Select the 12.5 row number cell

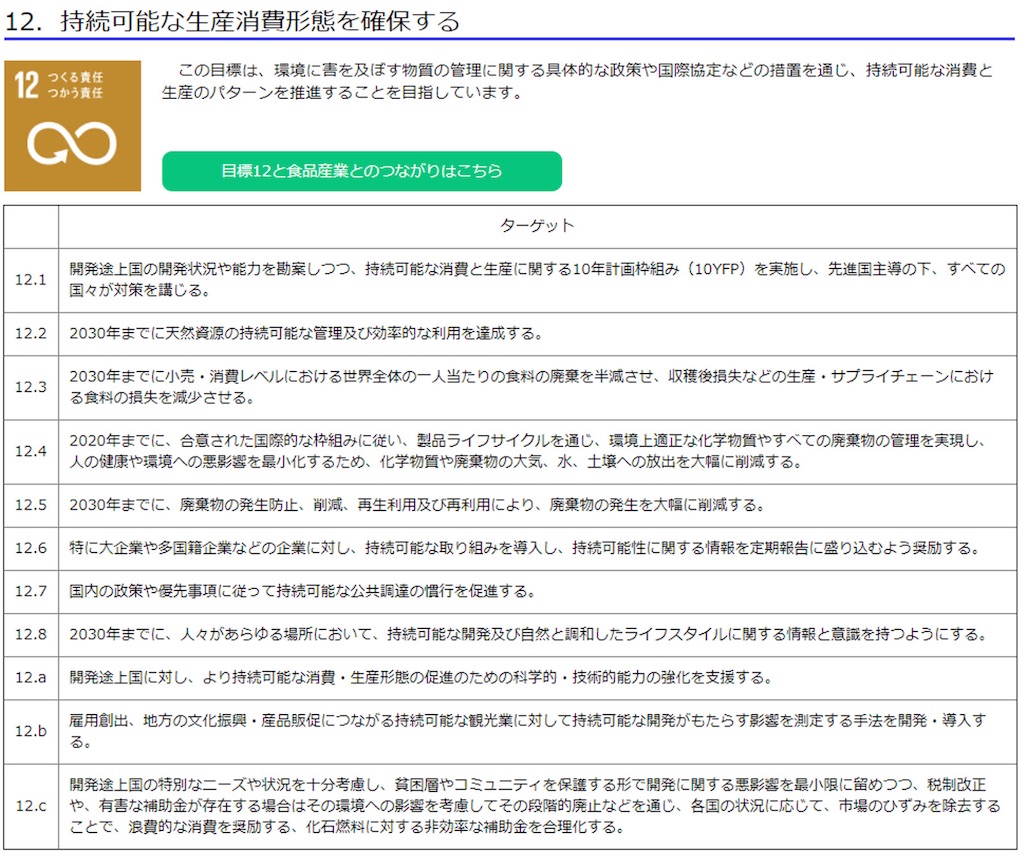(31, 505)
